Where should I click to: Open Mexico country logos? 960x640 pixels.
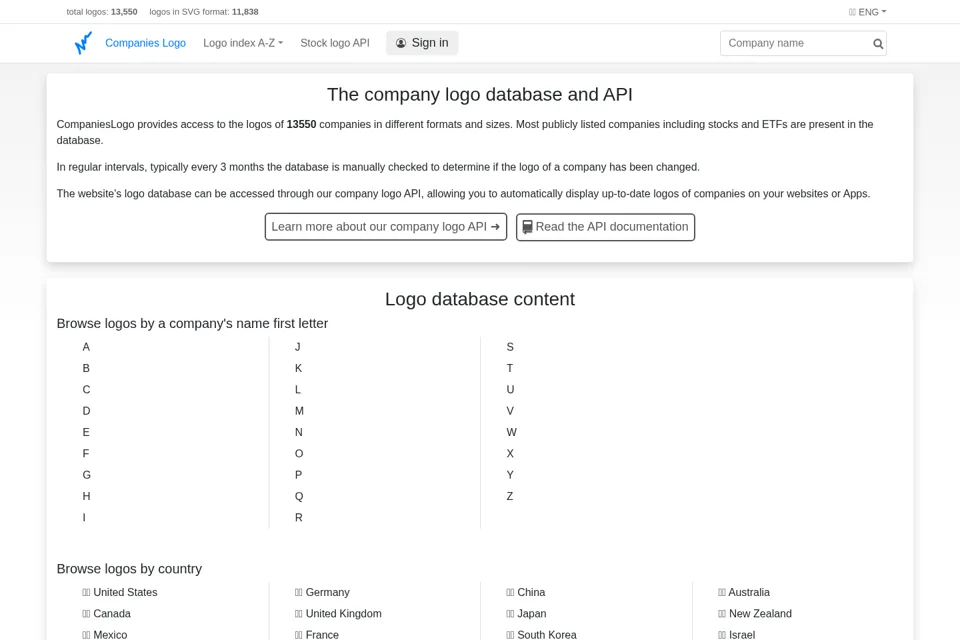pos(104,634)
